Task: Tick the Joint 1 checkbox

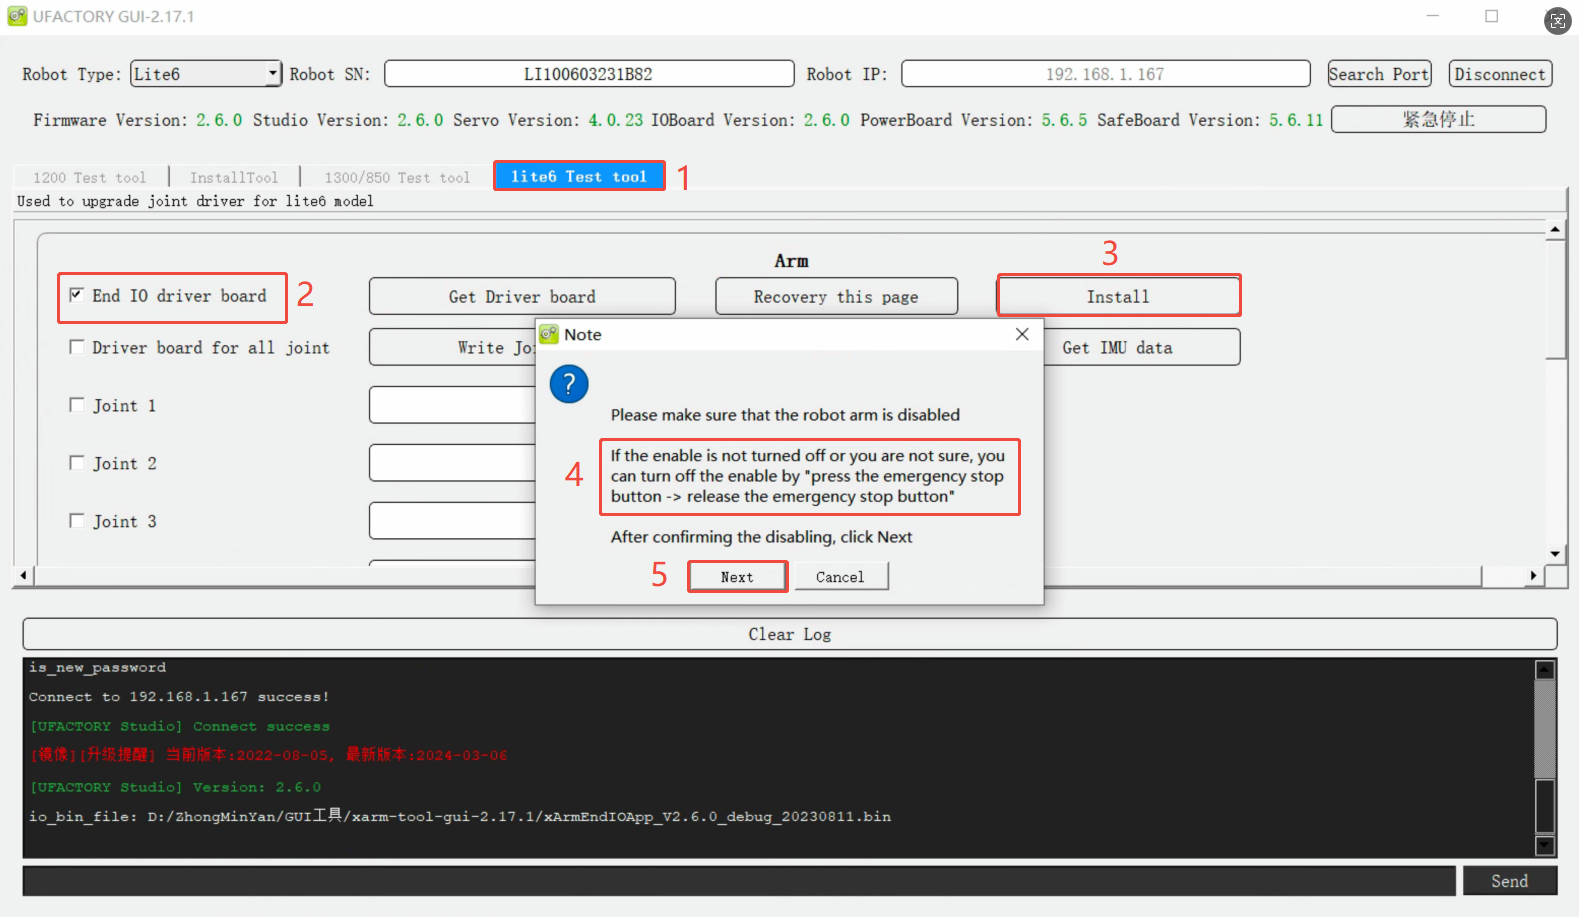Action: tap(76, 405)
